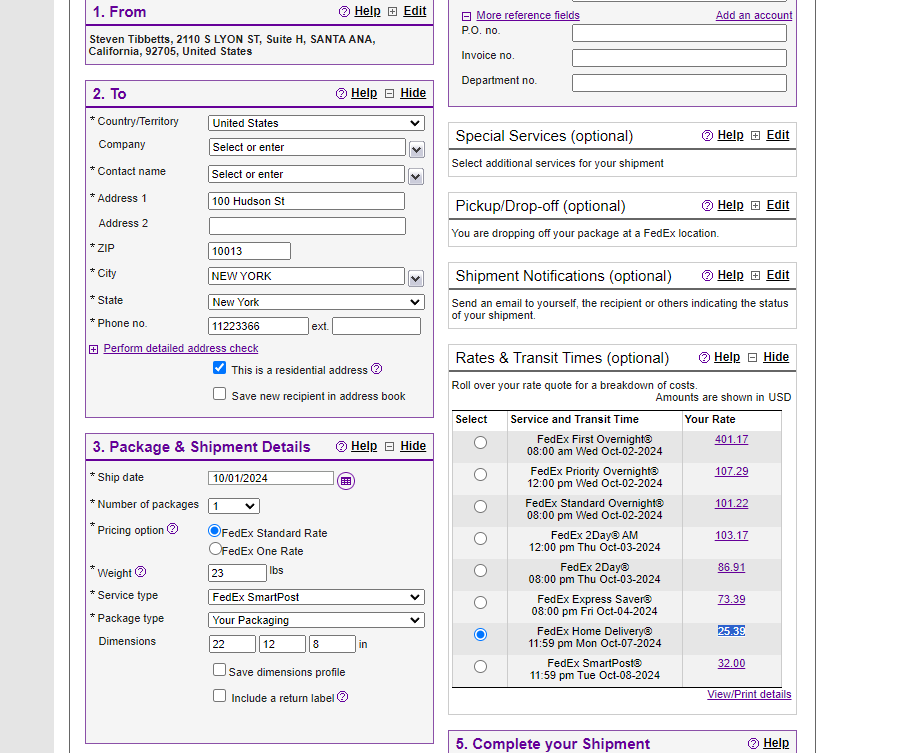The width and height of the screenshot is (913, 753).
Task: Click minus icon beside Package Details Hide
Action: coord(390,447)
